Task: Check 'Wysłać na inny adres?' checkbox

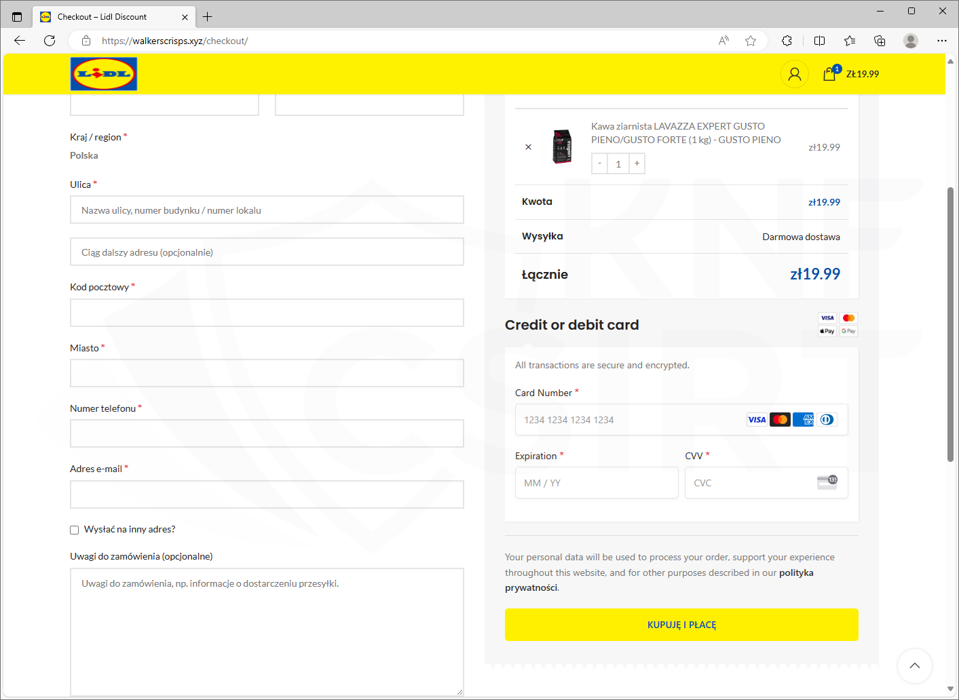Action: [x=75, y=530]
